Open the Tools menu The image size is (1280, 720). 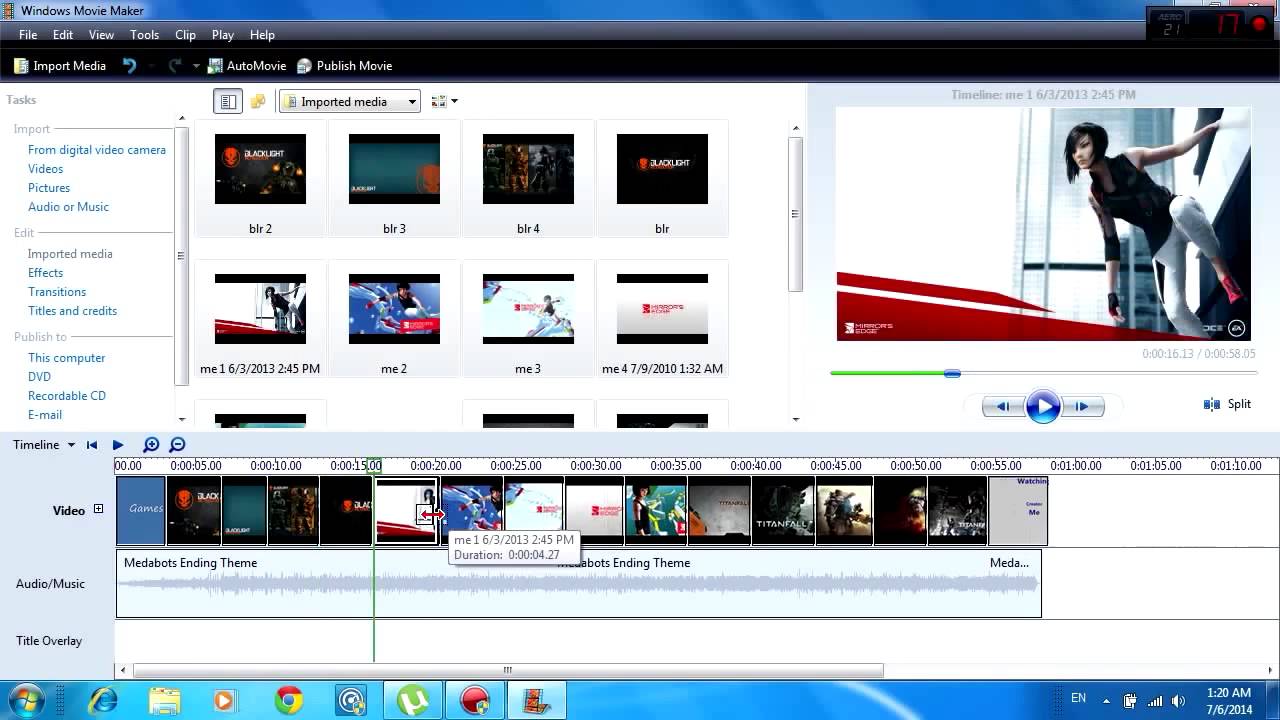144,35
